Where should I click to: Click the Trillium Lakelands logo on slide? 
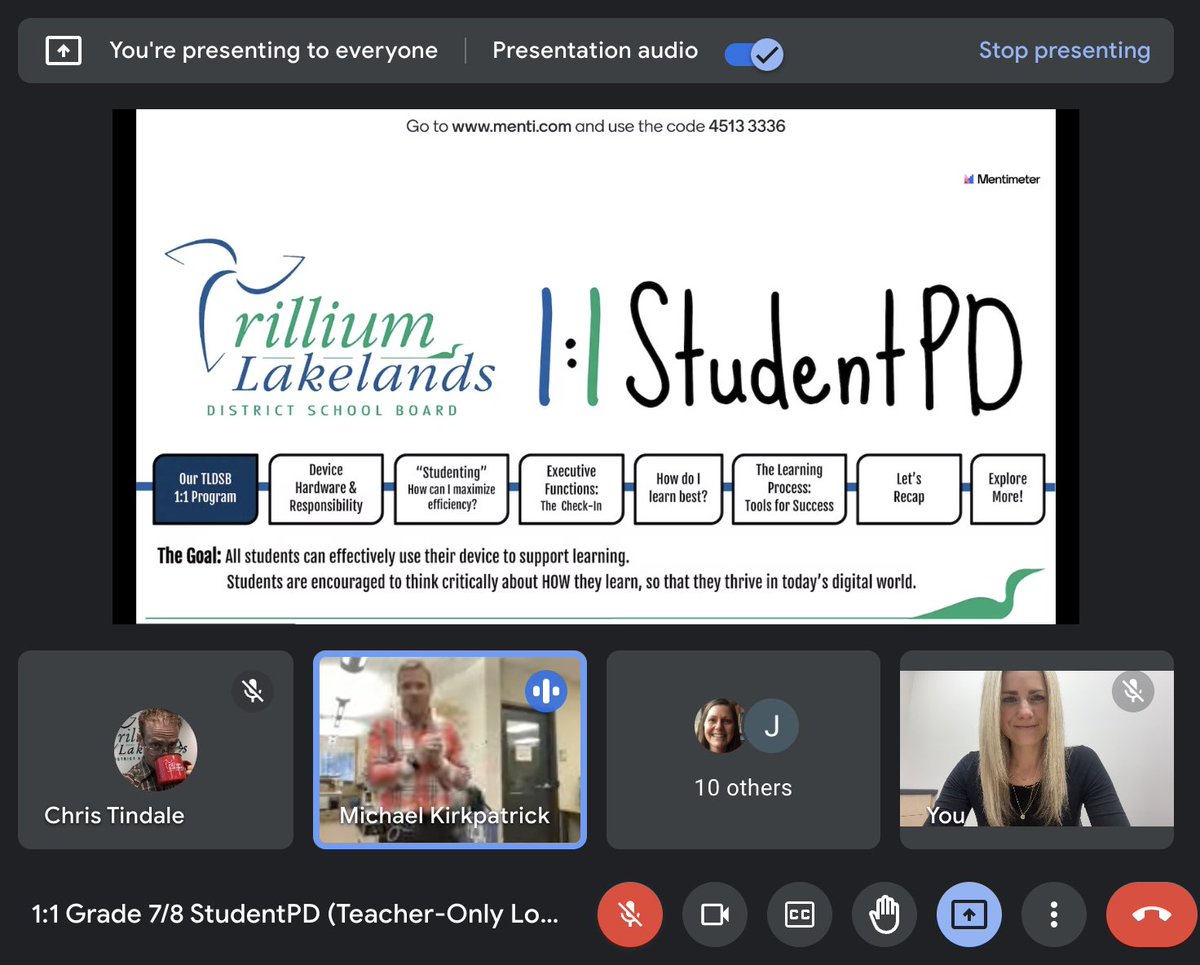pos(330,328)
